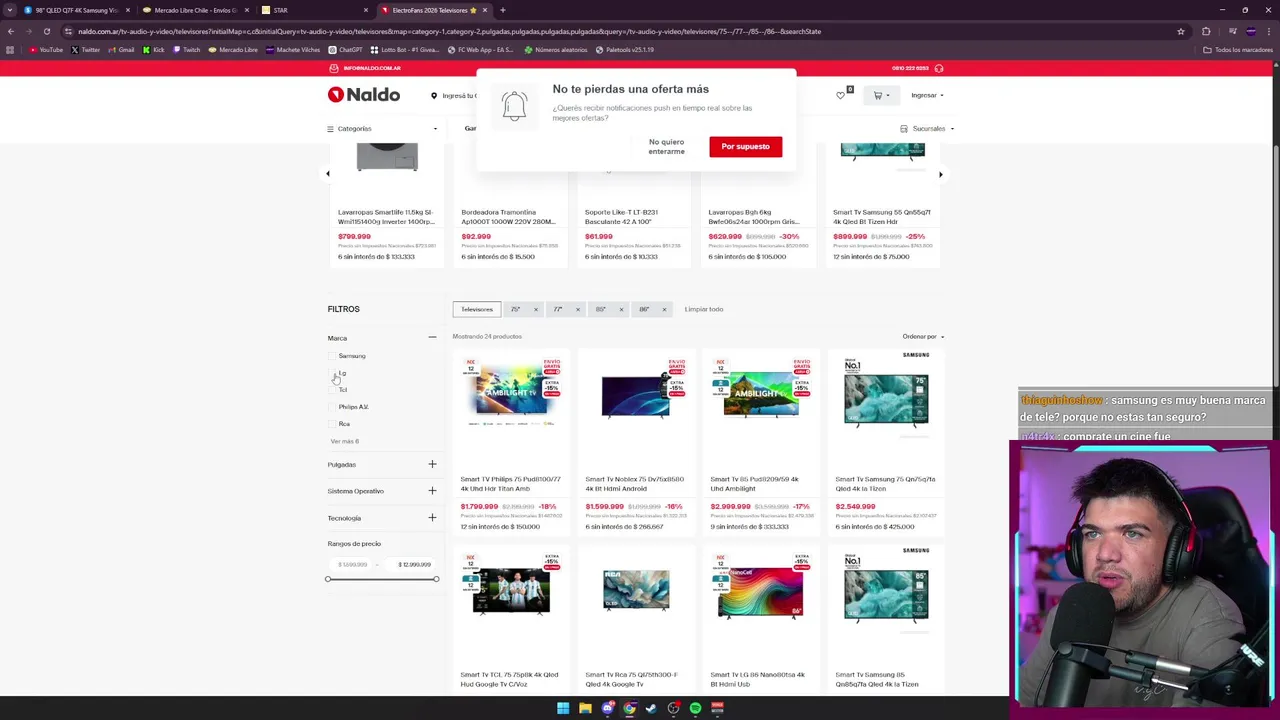
Task: Click the carousel left arrow
Action: 328,174
